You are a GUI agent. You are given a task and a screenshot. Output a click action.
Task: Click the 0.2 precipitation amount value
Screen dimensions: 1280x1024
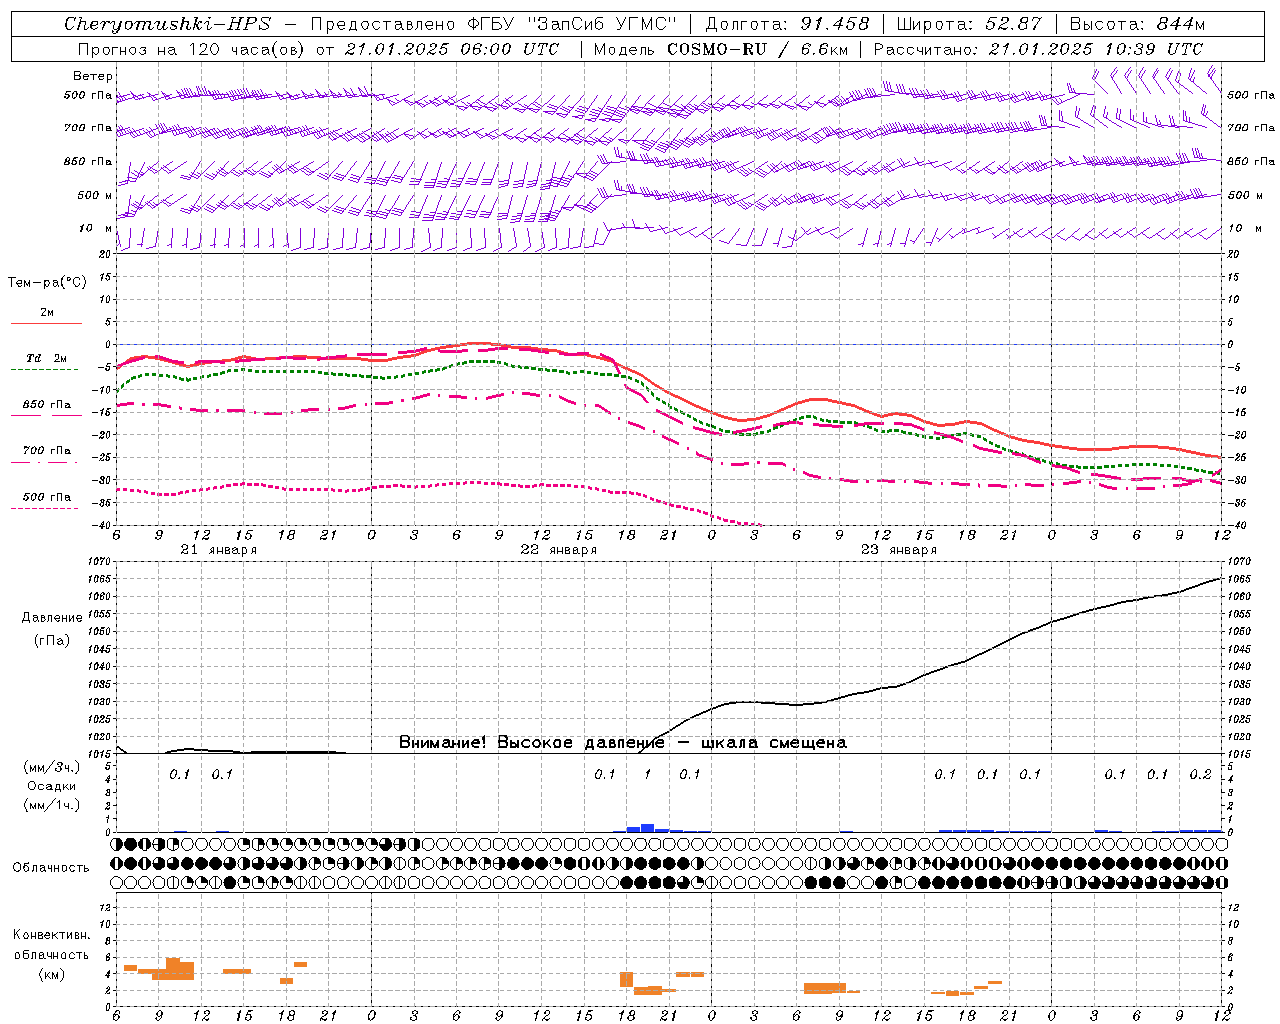1200,774
